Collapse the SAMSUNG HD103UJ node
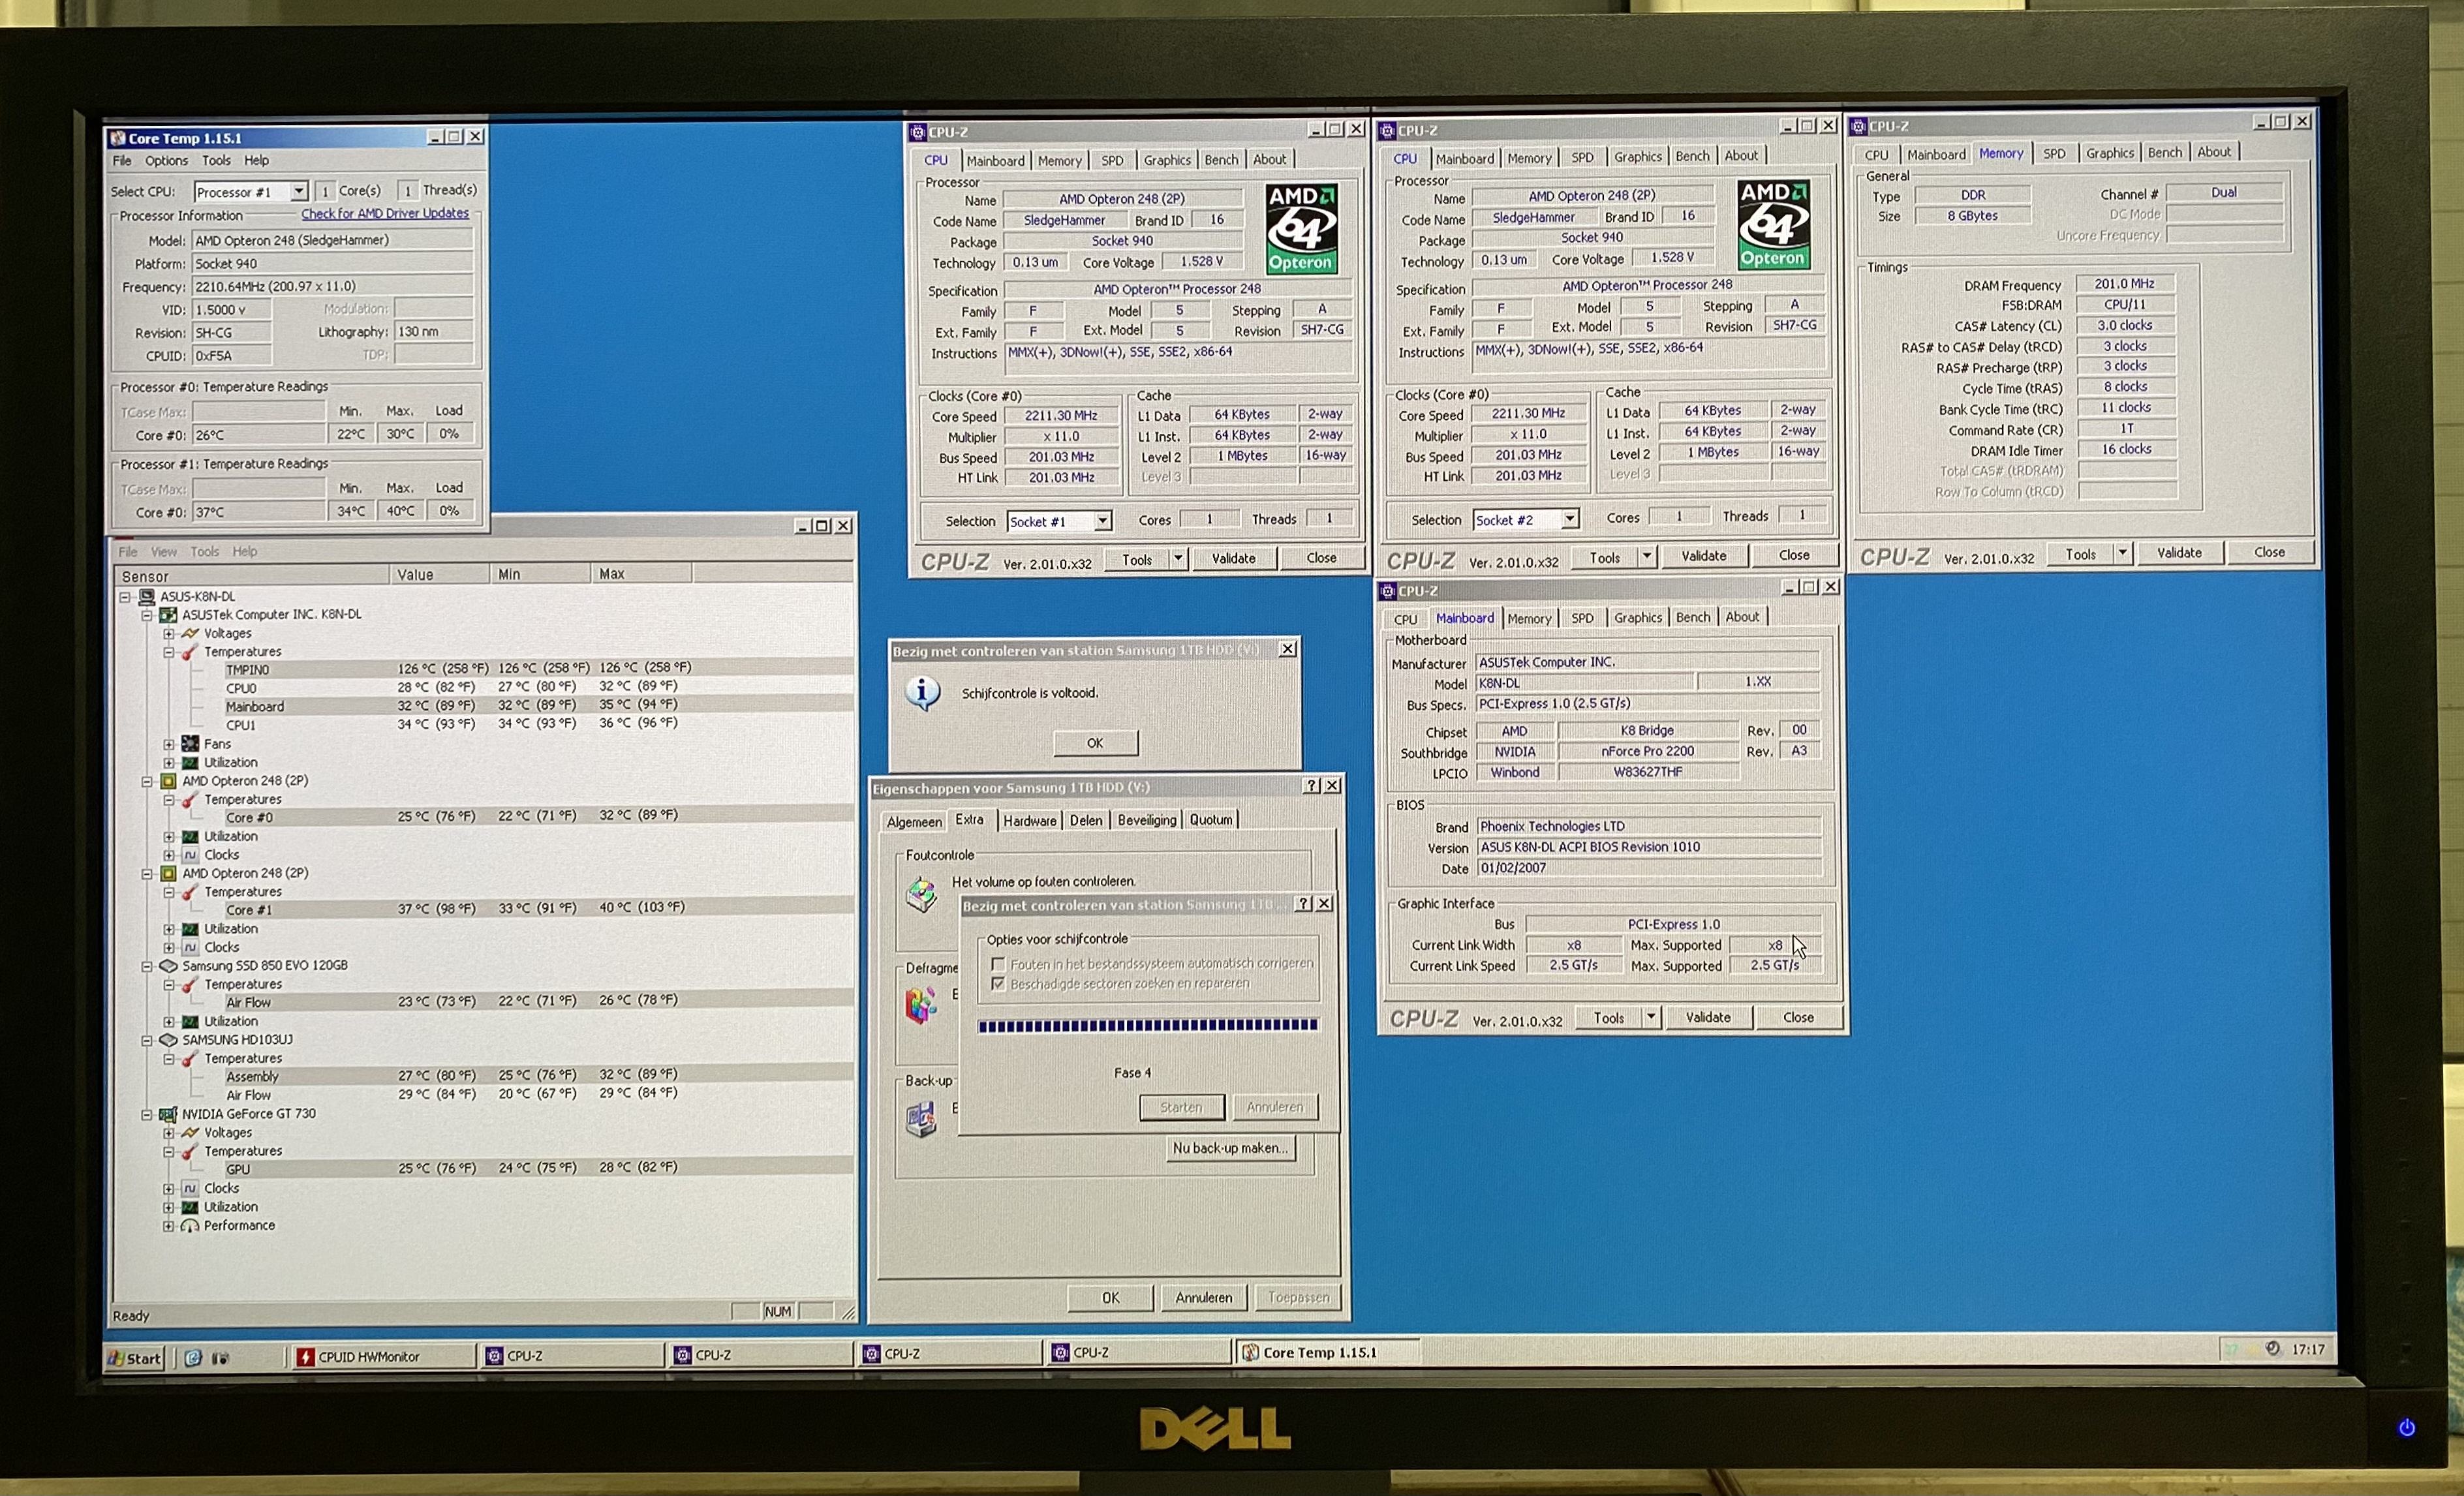Screen dimensions: 2464x1496 (147, 1040)
